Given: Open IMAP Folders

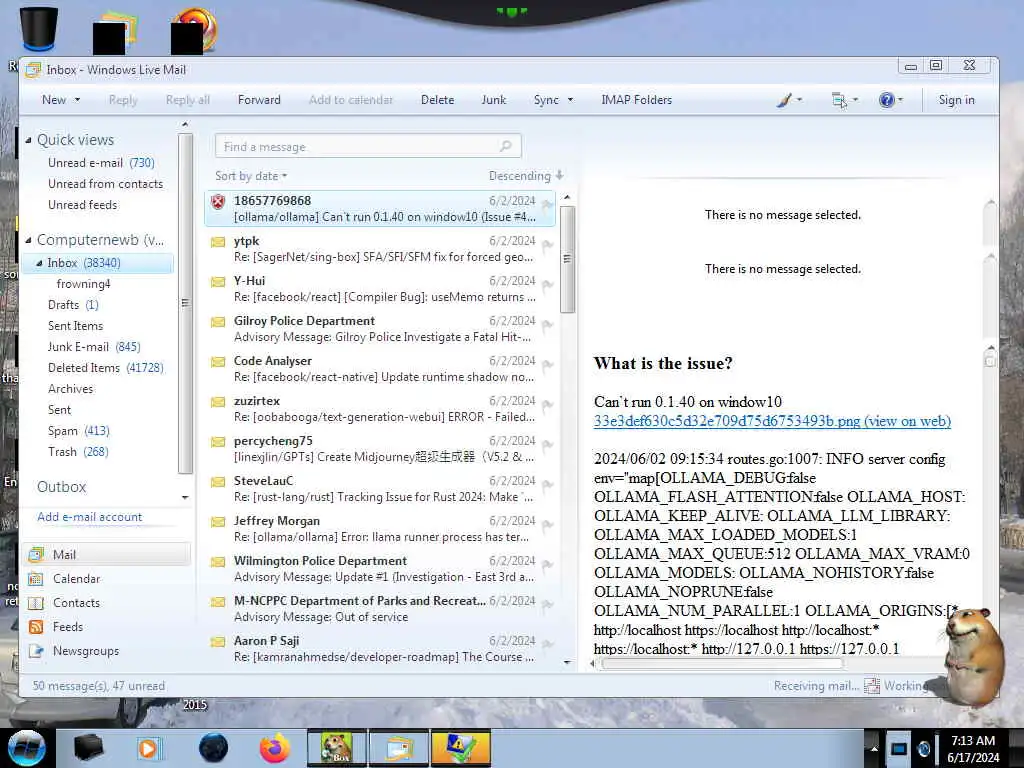Looking at the screenshot, I should pyautogui.click(x=637, y=100).
